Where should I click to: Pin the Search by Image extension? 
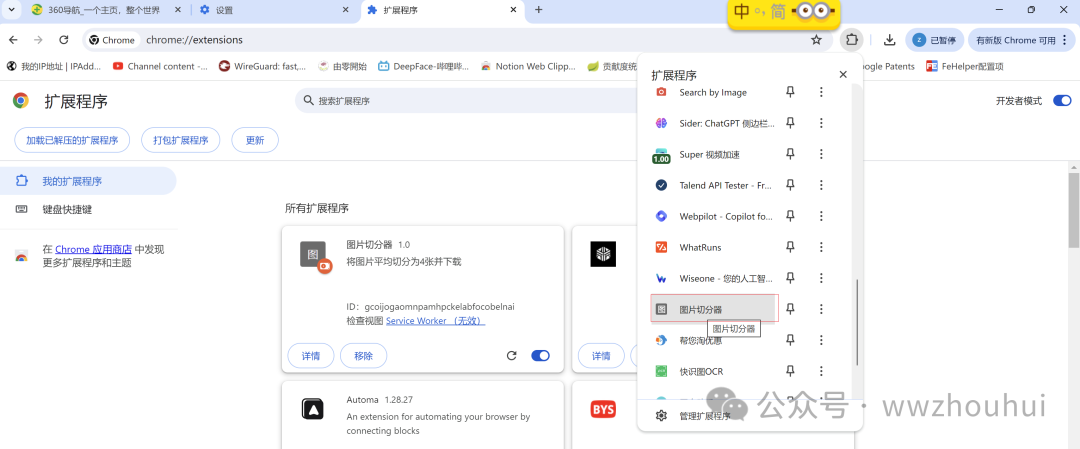[791, 92]
